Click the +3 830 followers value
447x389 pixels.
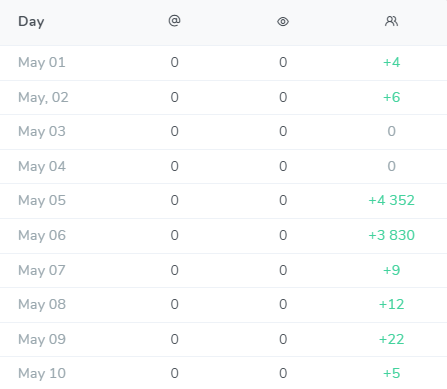[x=391, y=235]
